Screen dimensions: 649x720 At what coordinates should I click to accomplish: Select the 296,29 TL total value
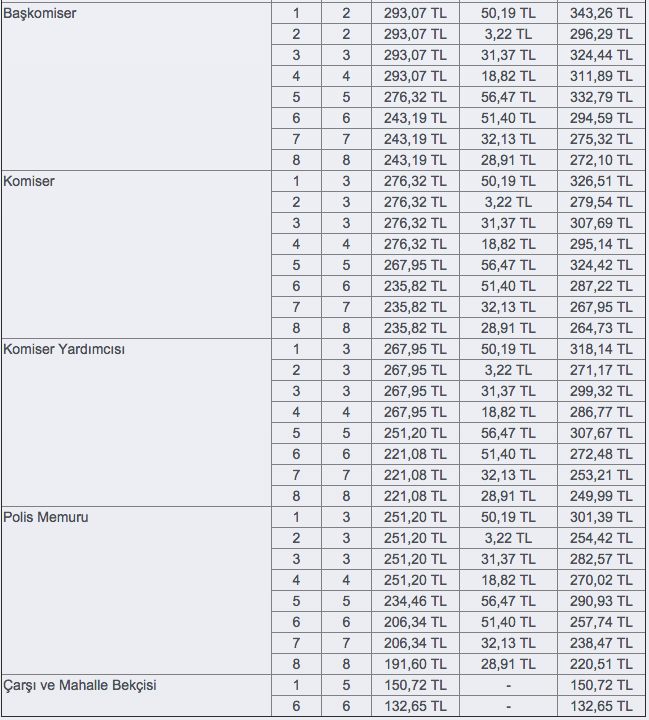tap(603, 34)
